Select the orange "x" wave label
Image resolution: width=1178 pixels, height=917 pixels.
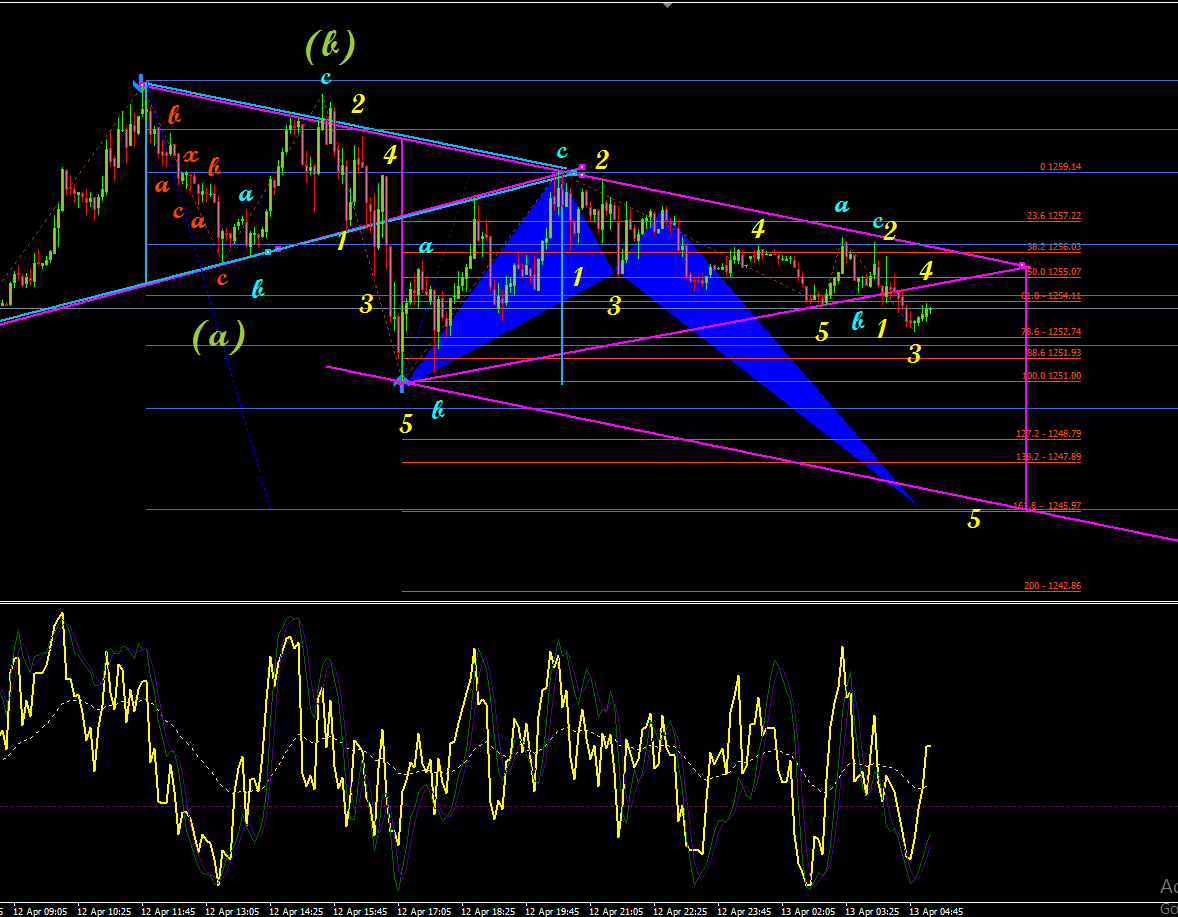coord(192,156)
